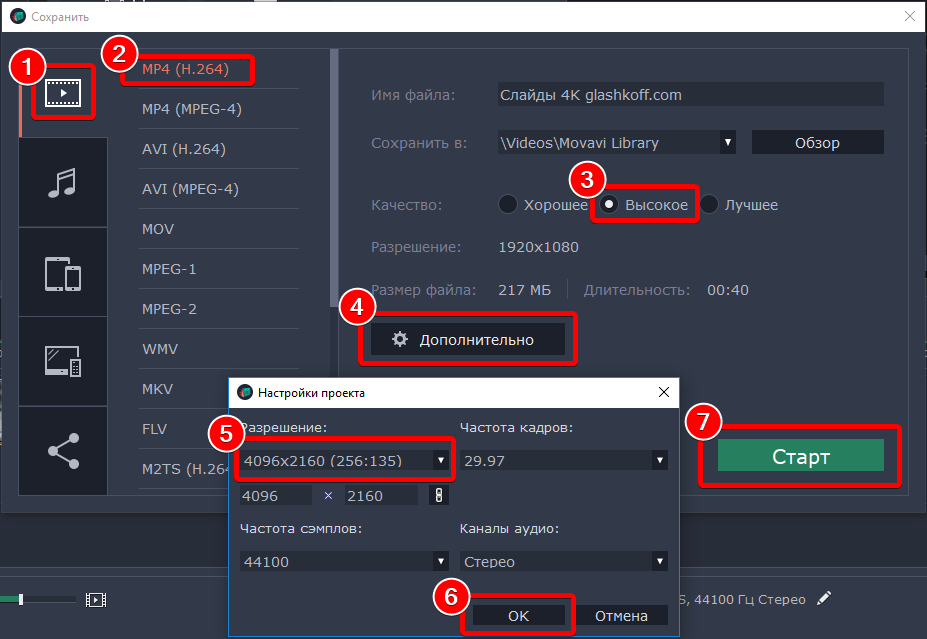927x639 pixels.
Task: Click the Имя файла text field
Action: [x=690, y=95]
